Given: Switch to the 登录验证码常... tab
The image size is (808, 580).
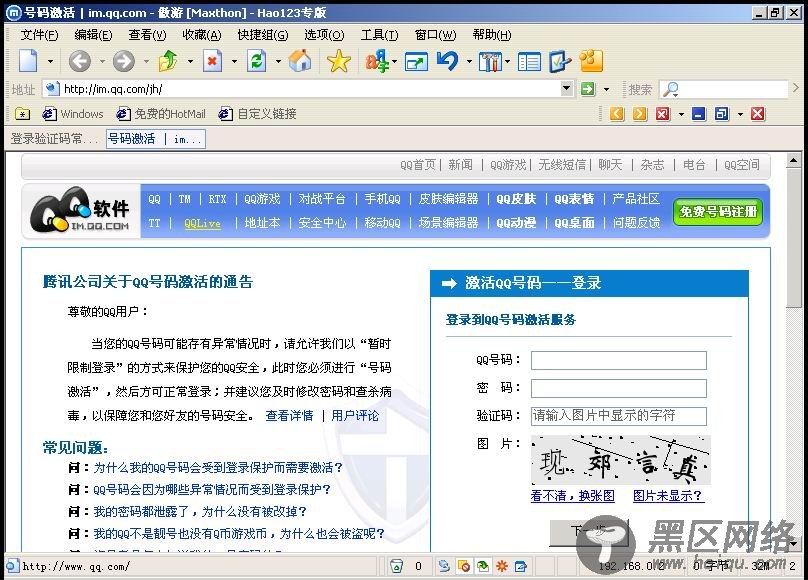Looking at the screenshot, I should pyautogui.click(x=54, y=139).
